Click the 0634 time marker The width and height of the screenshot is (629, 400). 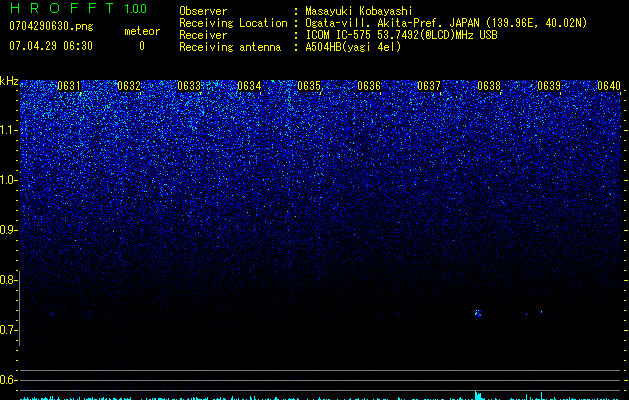click(x=249, y=86)
